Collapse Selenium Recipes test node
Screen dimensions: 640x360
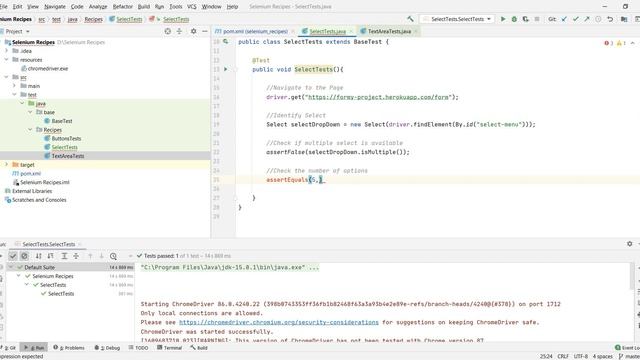[x=18, y=276]
